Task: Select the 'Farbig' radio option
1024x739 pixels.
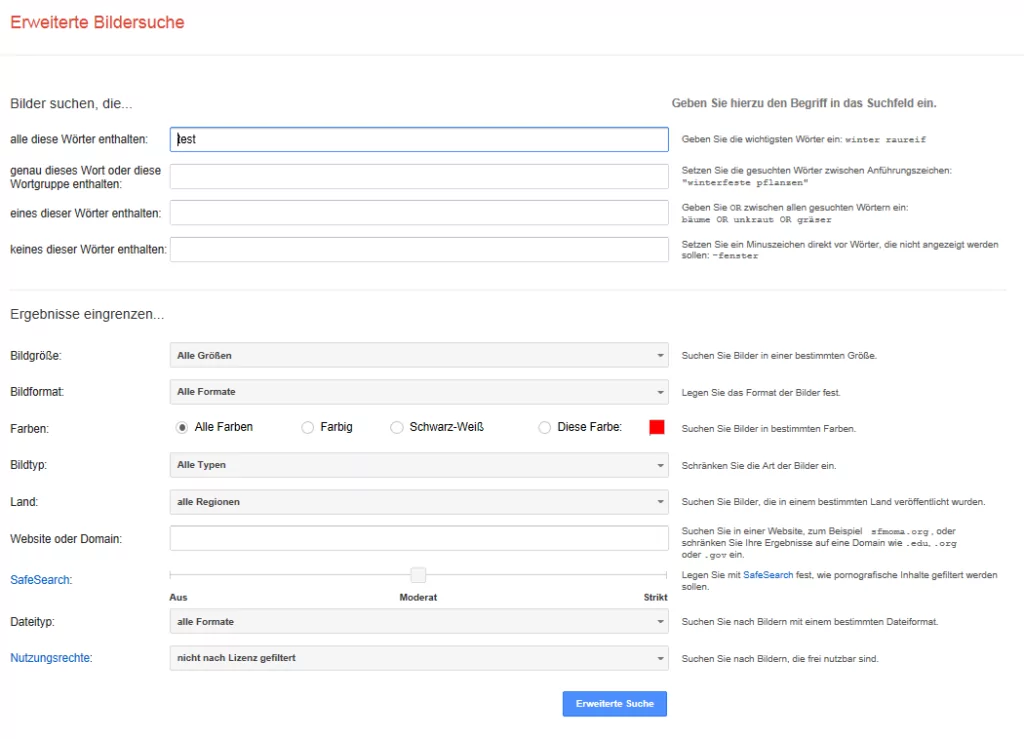Action: click(308, 427)
